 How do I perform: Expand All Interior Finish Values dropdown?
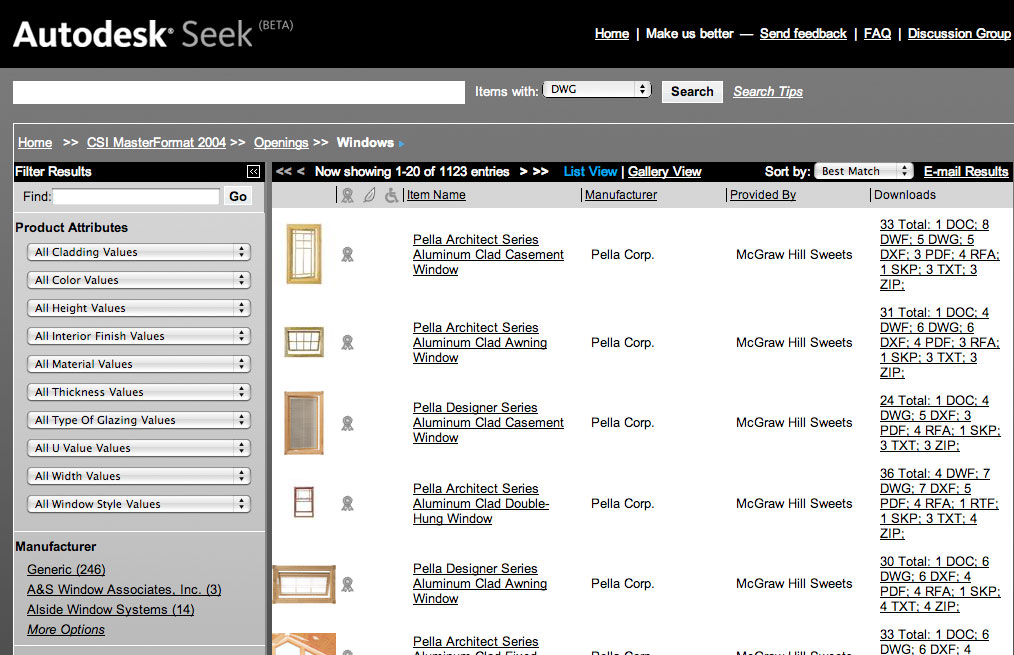[x=138, y=336]
